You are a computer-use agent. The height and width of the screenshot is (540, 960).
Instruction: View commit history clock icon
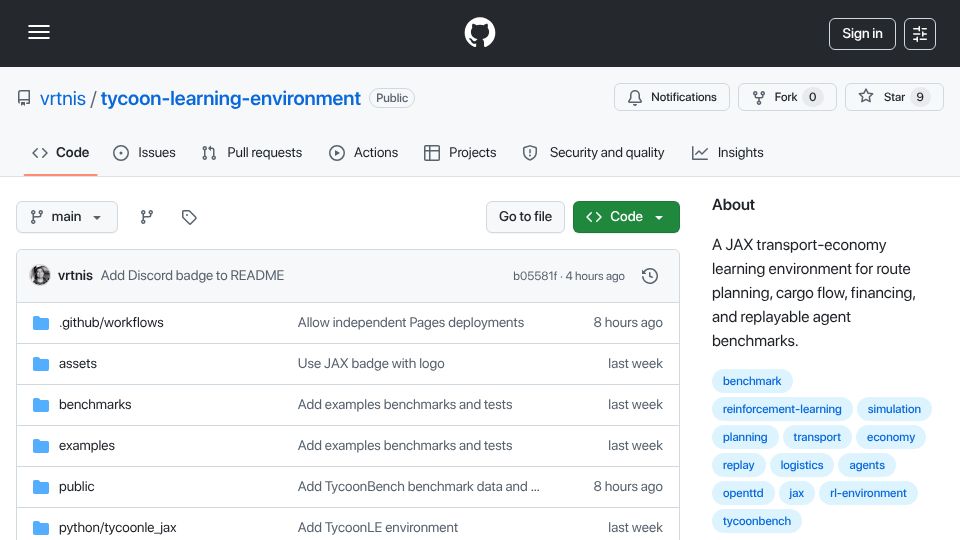pyautogui.click(x=650, y=276)
